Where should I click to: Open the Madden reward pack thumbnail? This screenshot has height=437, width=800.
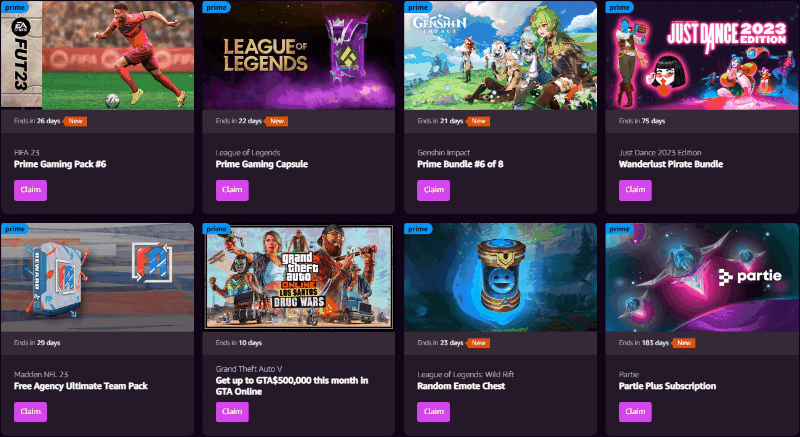(97, 277)
